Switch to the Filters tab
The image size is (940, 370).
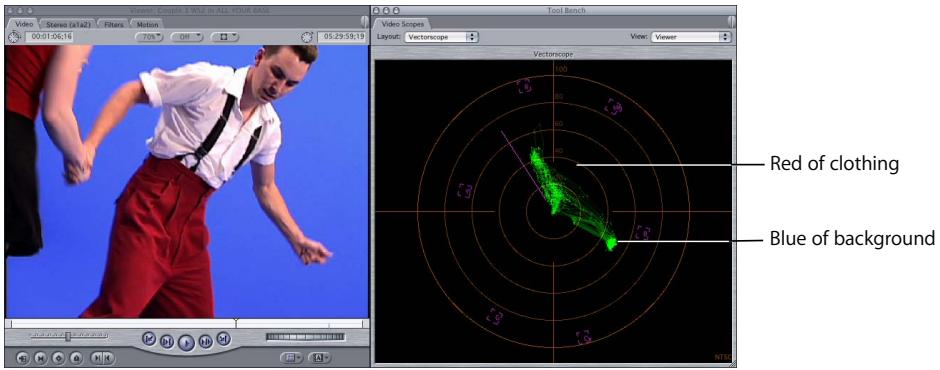pos(113,25)
